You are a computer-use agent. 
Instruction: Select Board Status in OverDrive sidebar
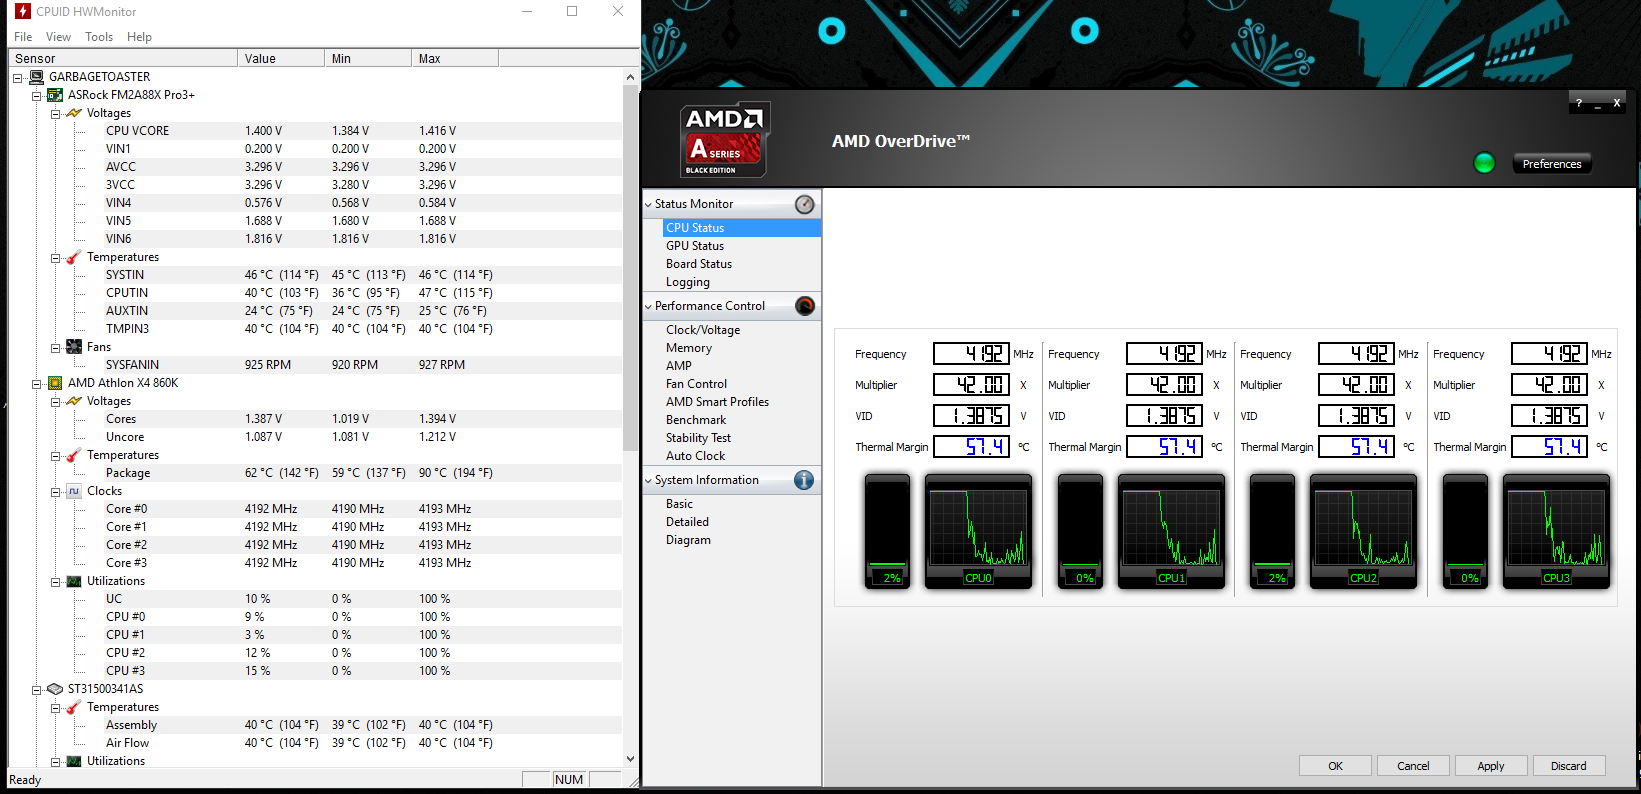(x=699, y=264)
